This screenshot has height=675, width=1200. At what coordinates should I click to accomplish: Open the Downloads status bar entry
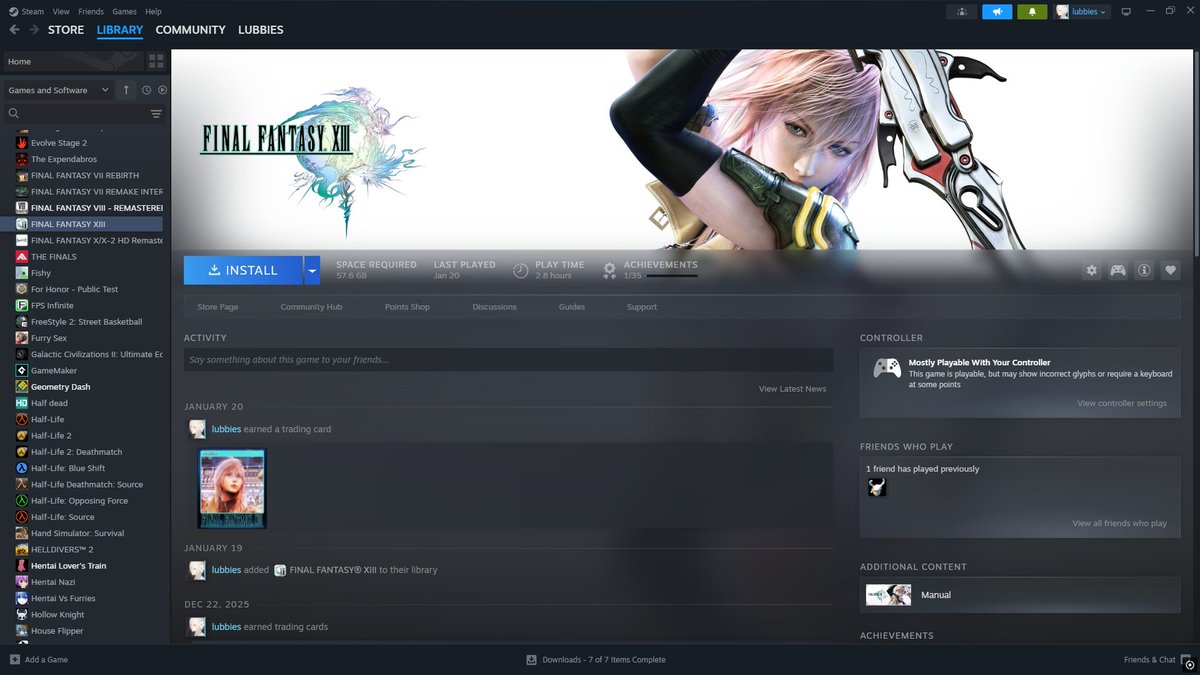coord(596,660)
